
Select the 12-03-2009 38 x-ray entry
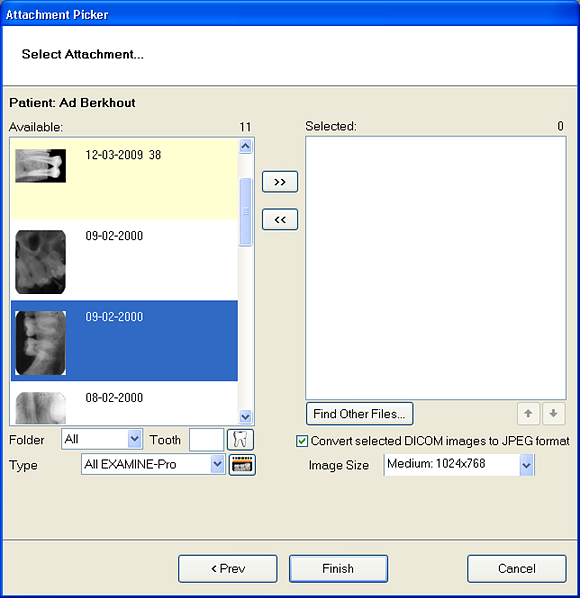point(124,179)
